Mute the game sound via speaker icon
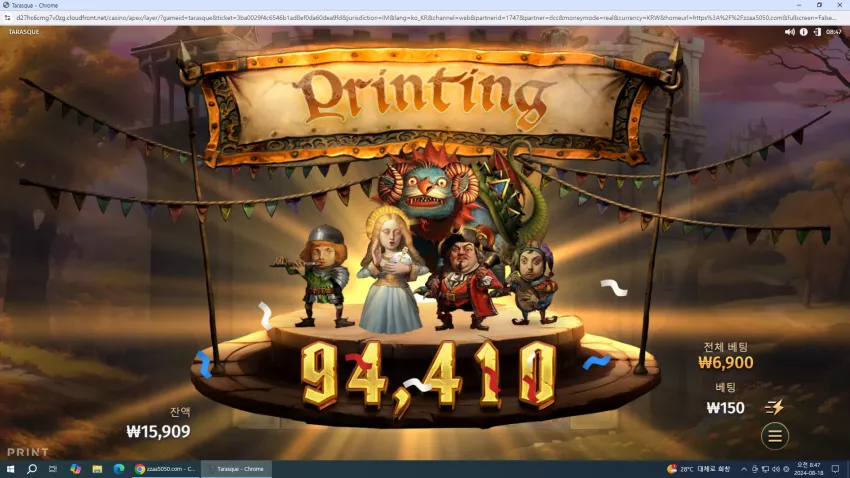This screenshot has height=478, width=850. [789, 32]
